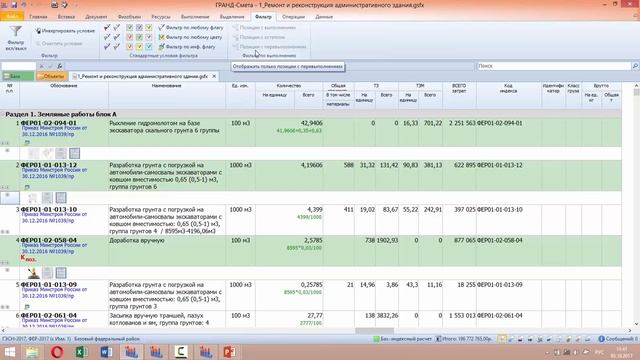Viewport: 640px width, 360px height.
Task: Open the Сообщений messages indicator
Action: 618,339
